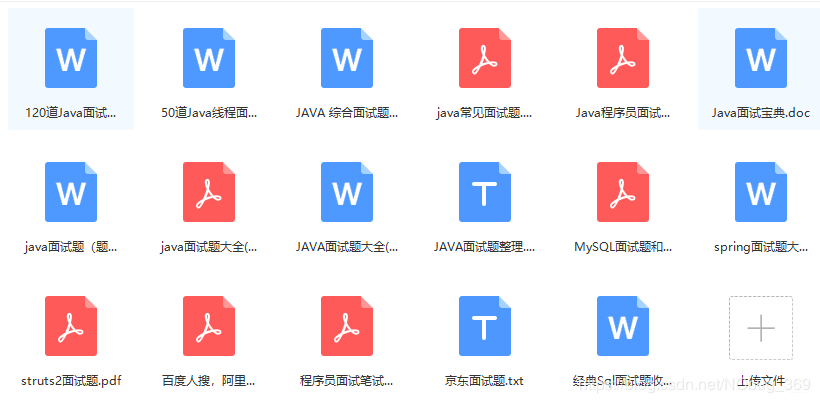Select the struts2面试题.pdf PDF icon
Image resolution: width=820 pixels, height=403 pixels.
coord(71,326)
